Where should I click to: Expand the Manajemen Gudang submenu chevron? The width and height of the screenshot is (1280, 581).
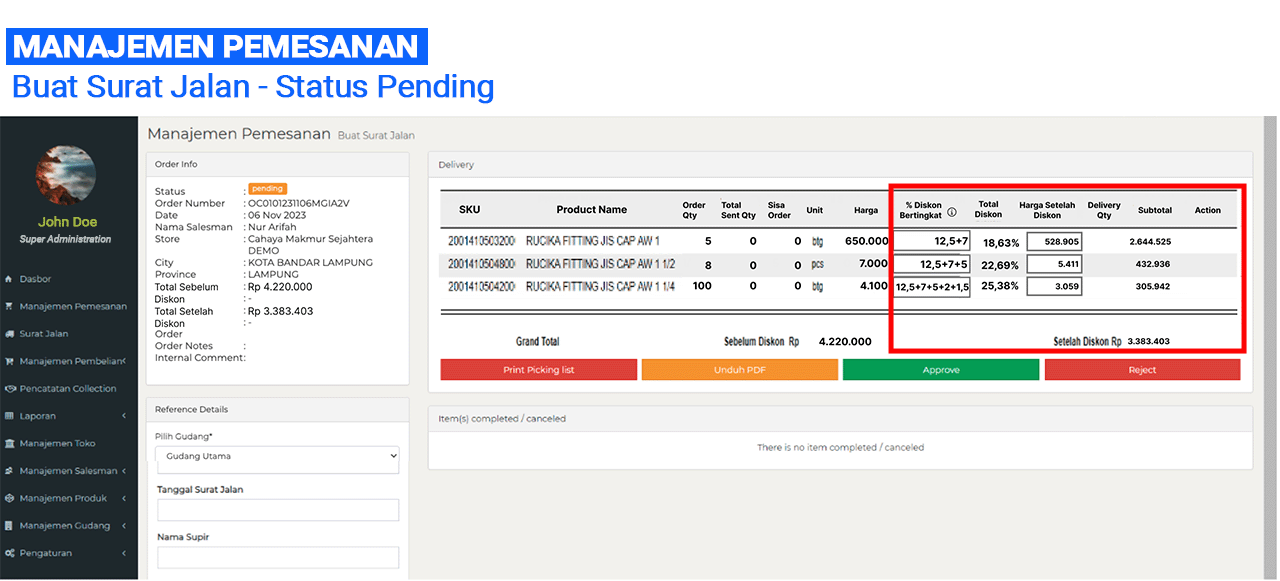click(x=124, y=526)
